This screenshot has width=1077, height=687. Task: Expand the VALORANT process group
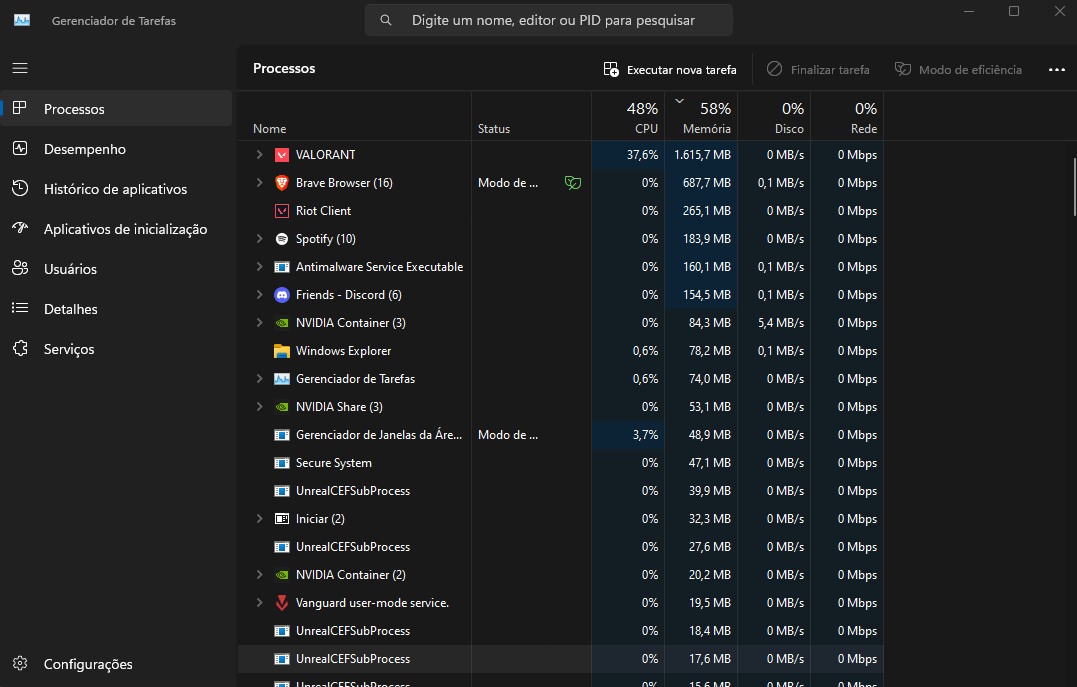coord(260,155)
